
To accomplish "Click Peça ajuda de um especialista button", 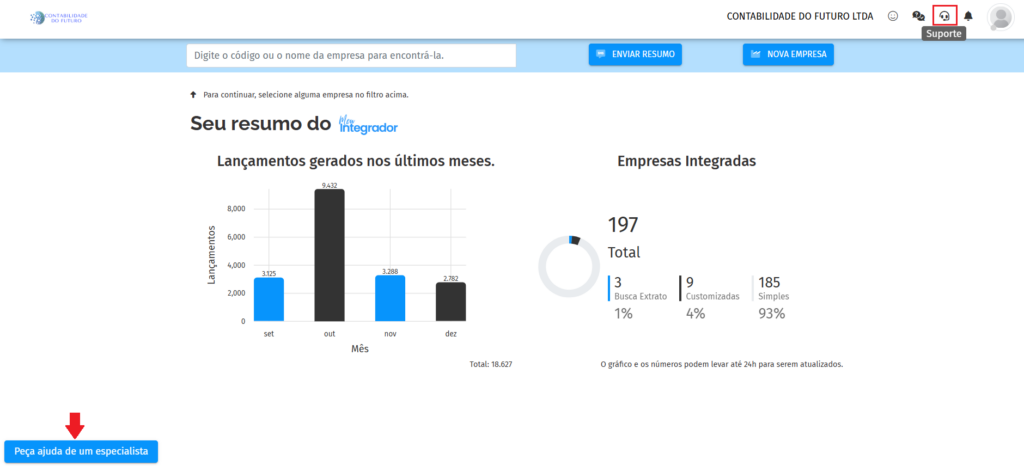I will point(81,452).
